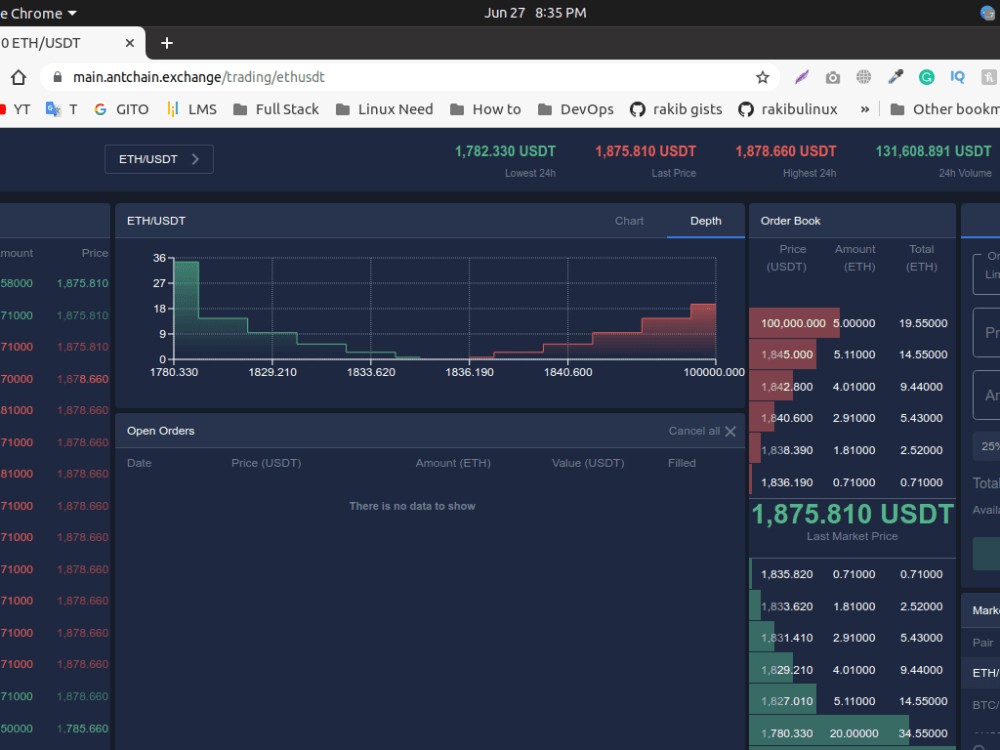
Task: Open the ETH/USDT pair selector dropdown
Action: point(158,158)
